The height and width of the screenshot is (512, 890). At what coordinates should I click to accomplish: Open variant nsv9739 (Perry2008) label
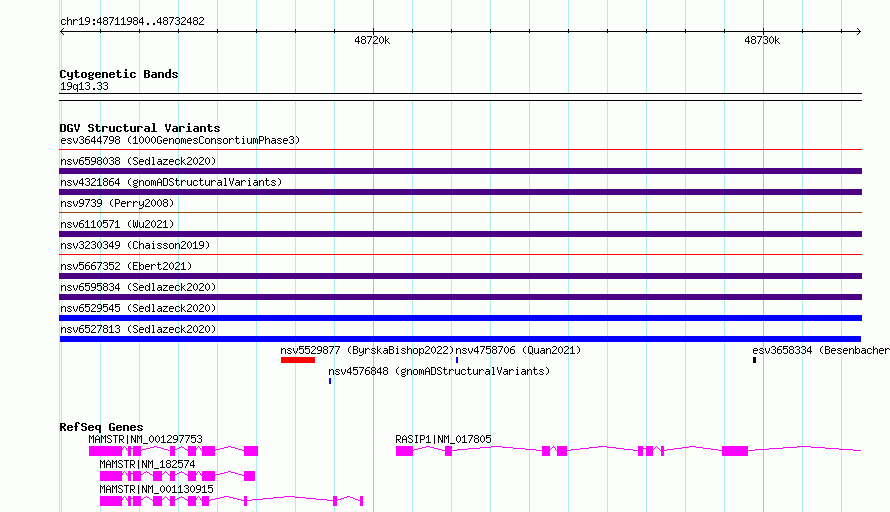117,203
